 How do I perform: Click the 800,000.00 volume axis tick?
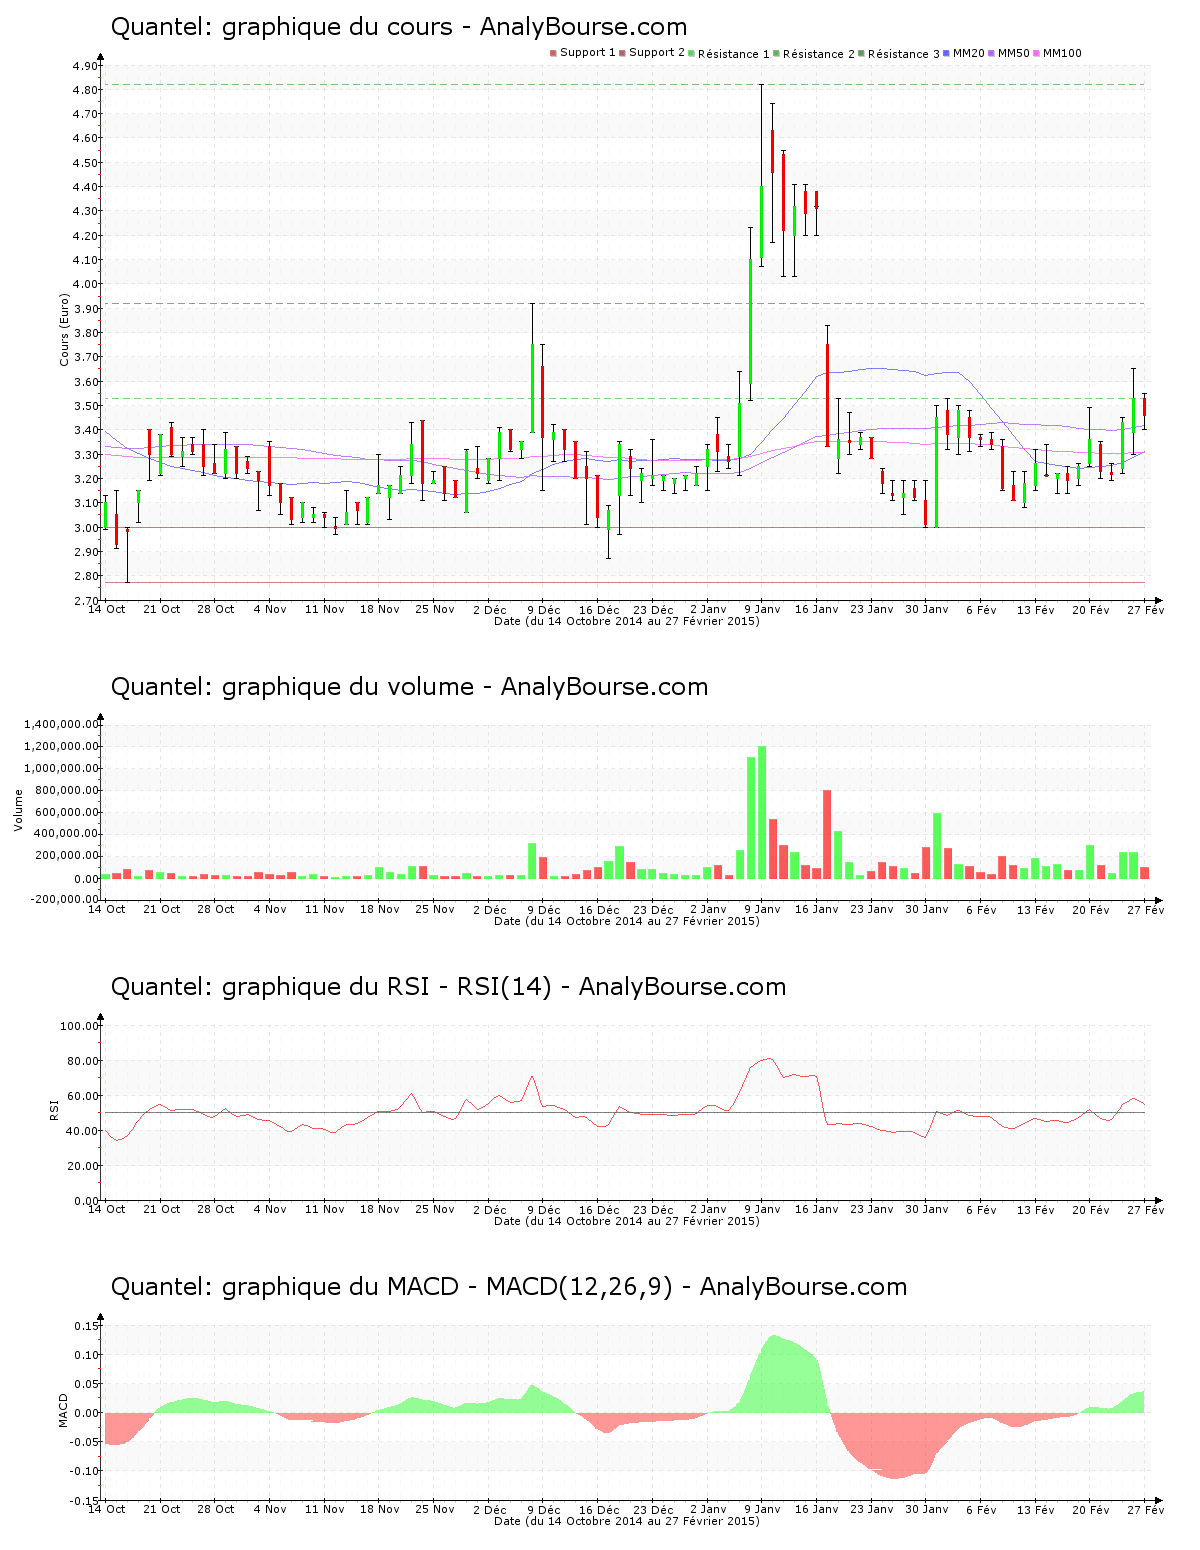click(x=67, y=790)
